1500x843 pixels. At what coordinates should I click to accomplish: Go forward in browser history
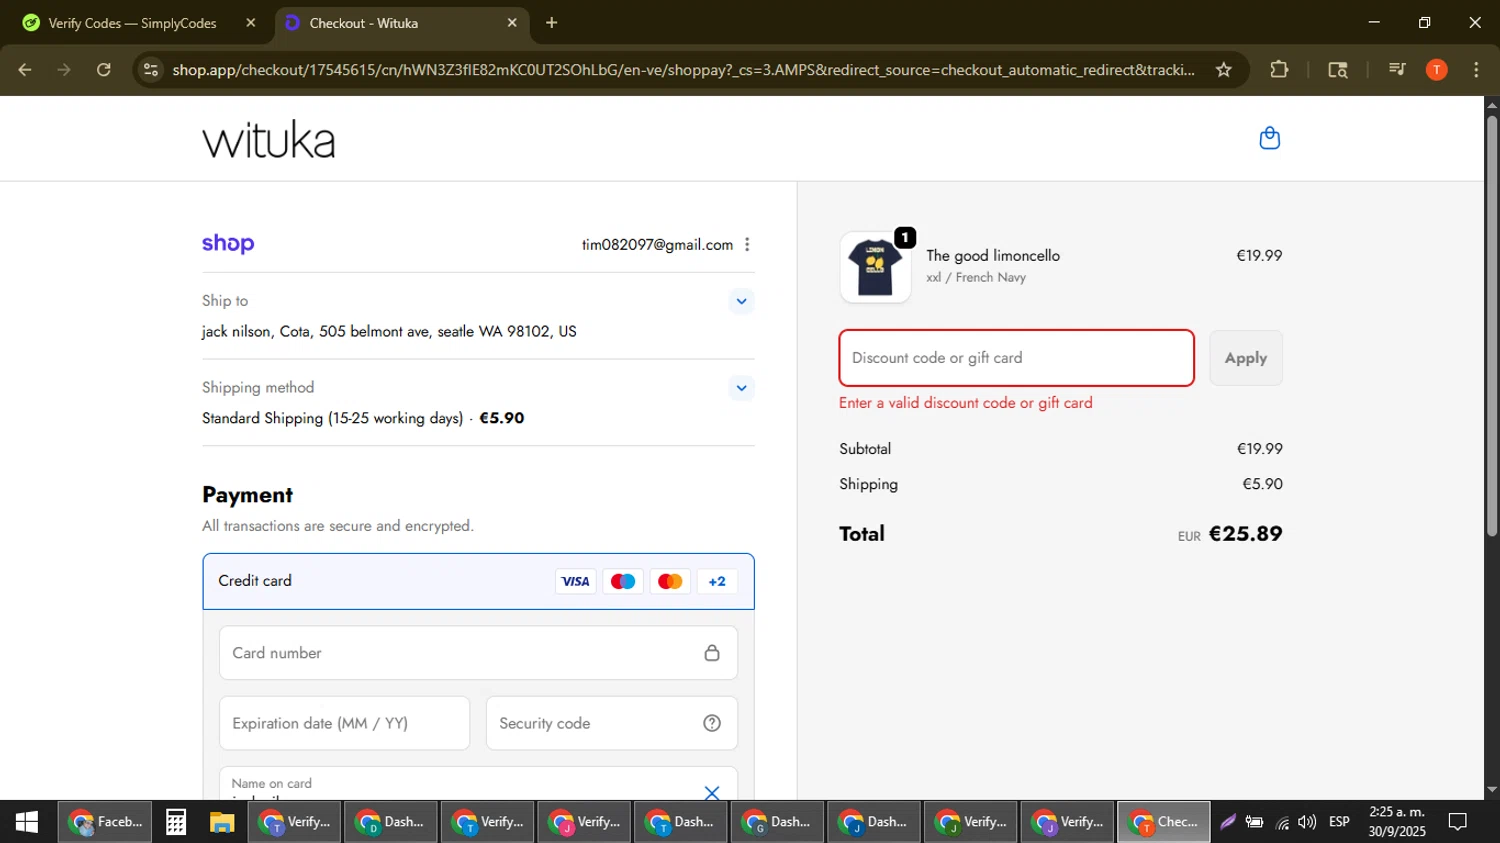[x=64, y=70]
